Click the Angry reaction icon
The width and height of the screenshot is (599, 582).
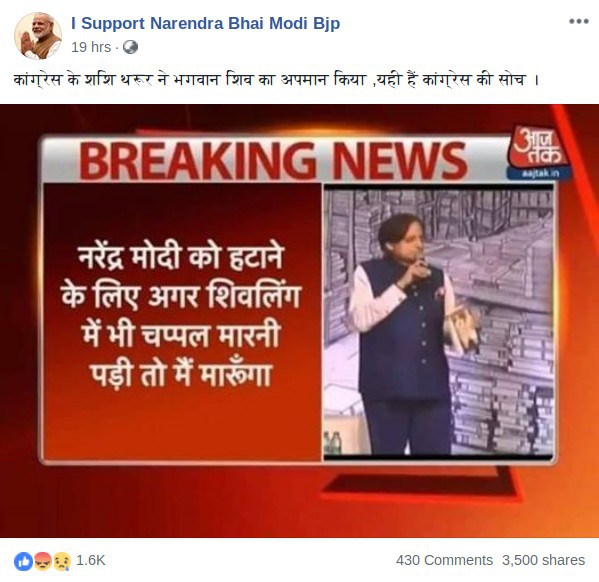42,561
